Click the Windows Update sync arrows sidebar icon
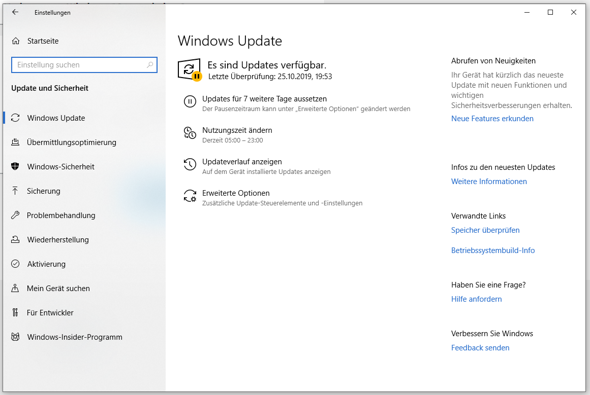 [15, 118]
